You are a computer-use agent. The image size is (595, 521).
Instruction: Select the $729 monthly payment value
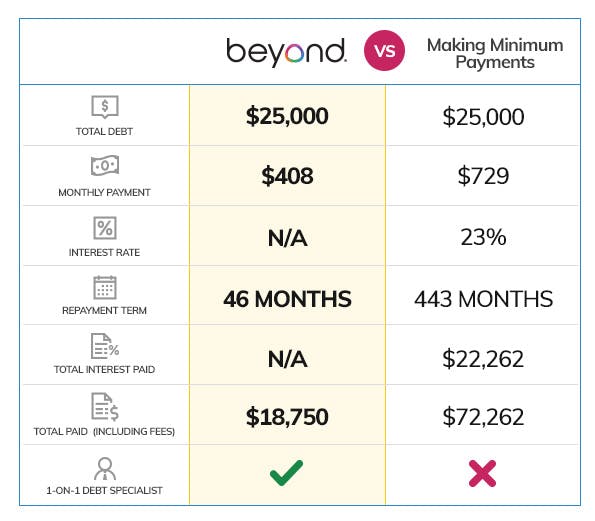483,176
